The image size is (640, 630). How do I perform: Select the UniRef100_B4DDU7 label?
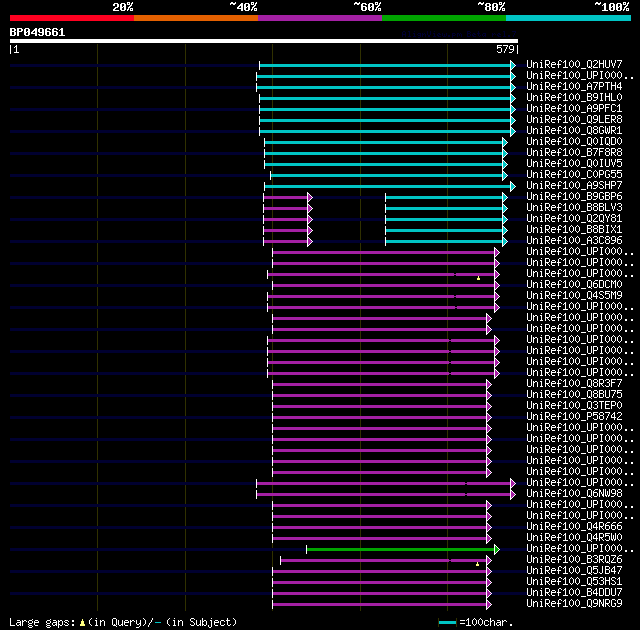(x=574, y=593)
